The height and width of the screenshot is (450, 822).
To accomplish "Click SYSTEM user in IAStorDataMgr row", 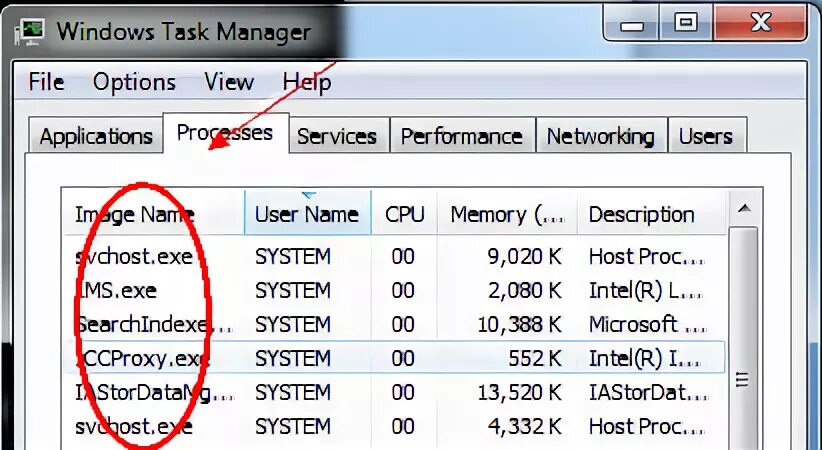I will (x=293, y=392).
